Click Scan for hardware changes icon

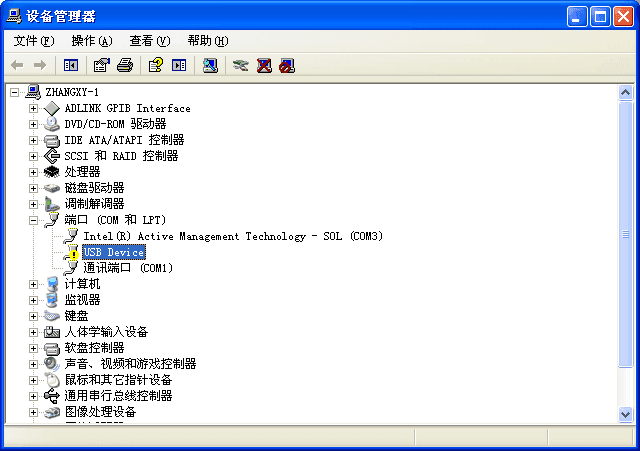[x=210, y=65]
